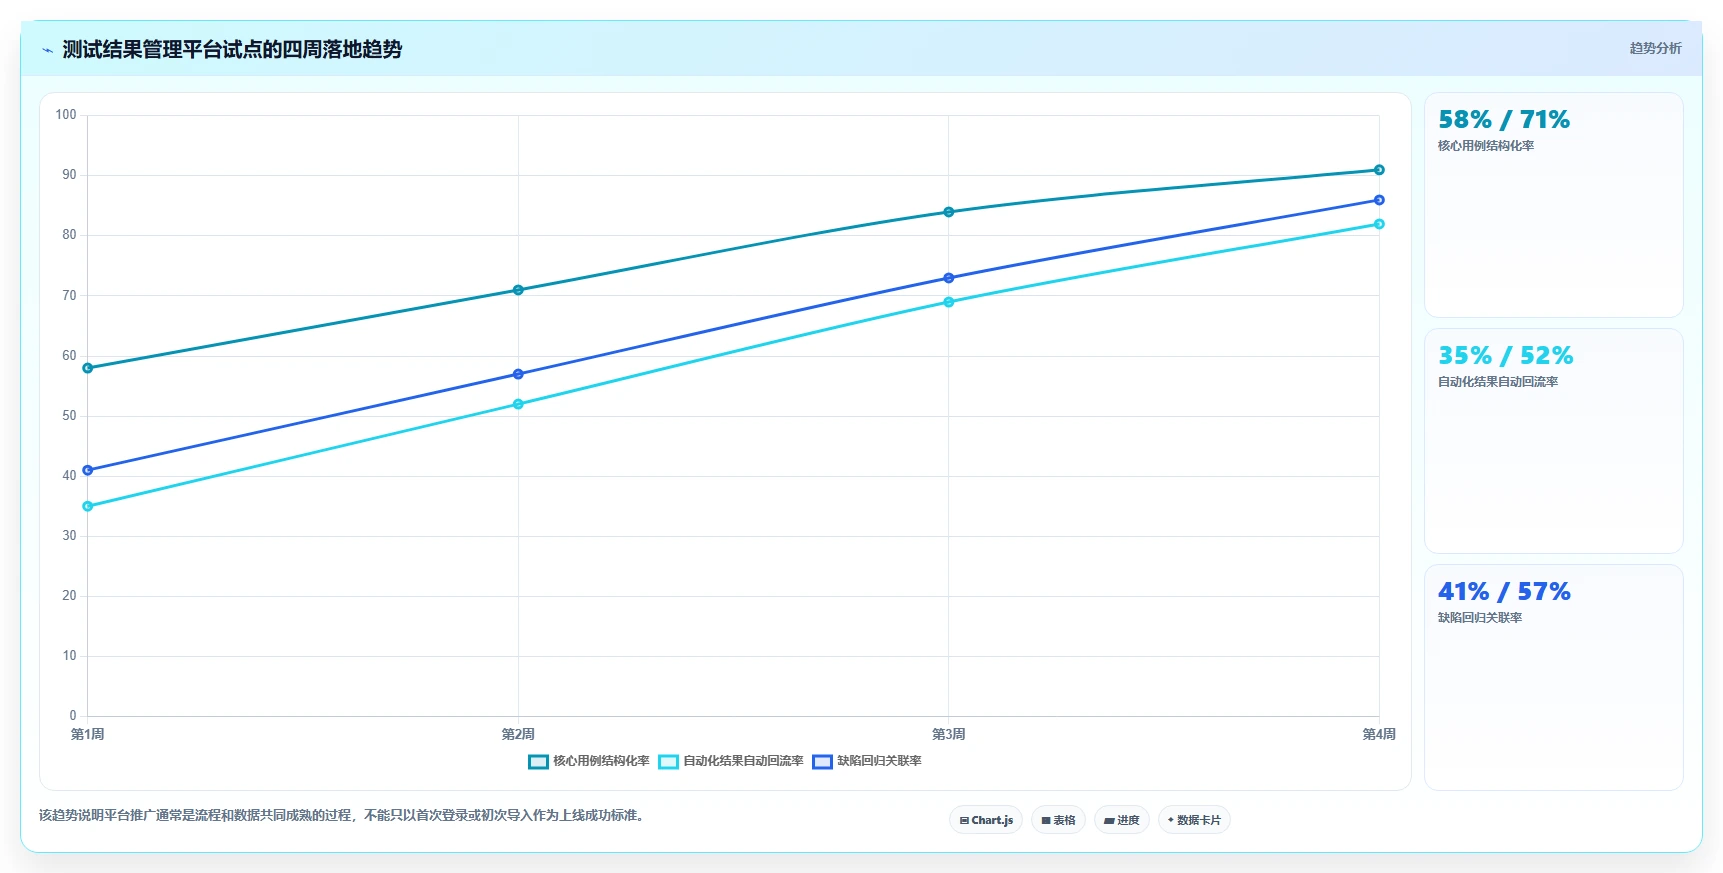Click 第4周 point on 缺陷回归关联率 line
Screen dimensions: 1723x873
[1379, 200]
